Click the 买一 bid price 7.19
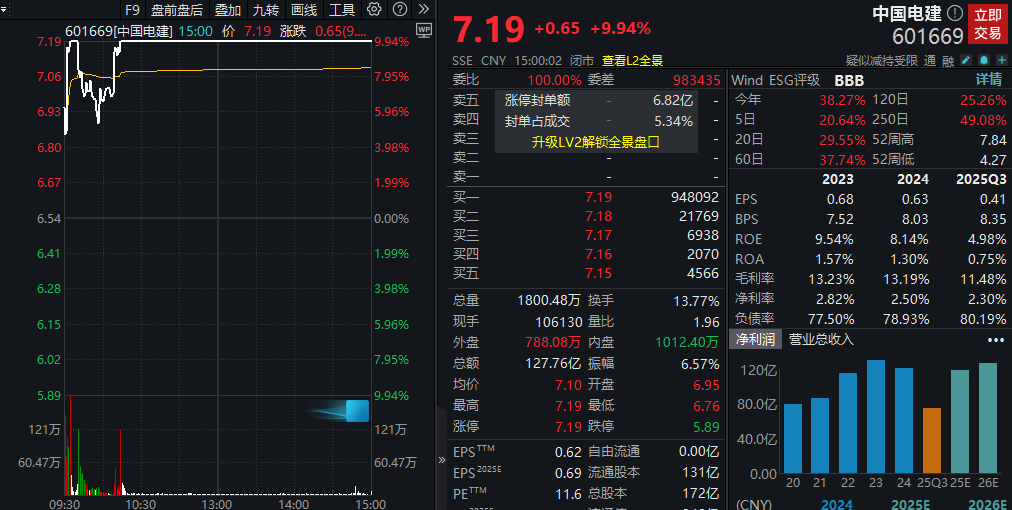 coord(598,197)
